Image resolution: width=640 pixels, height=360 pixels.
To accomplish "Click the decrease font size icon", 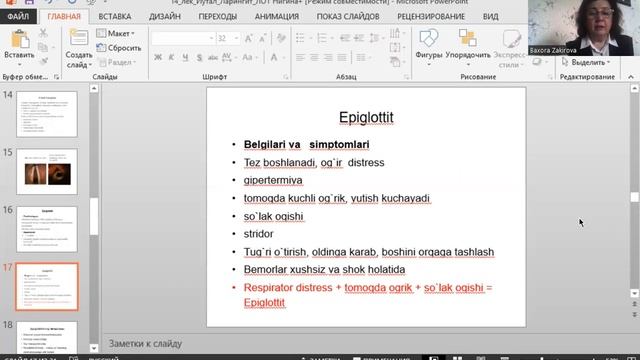I will tap(262, 38).
